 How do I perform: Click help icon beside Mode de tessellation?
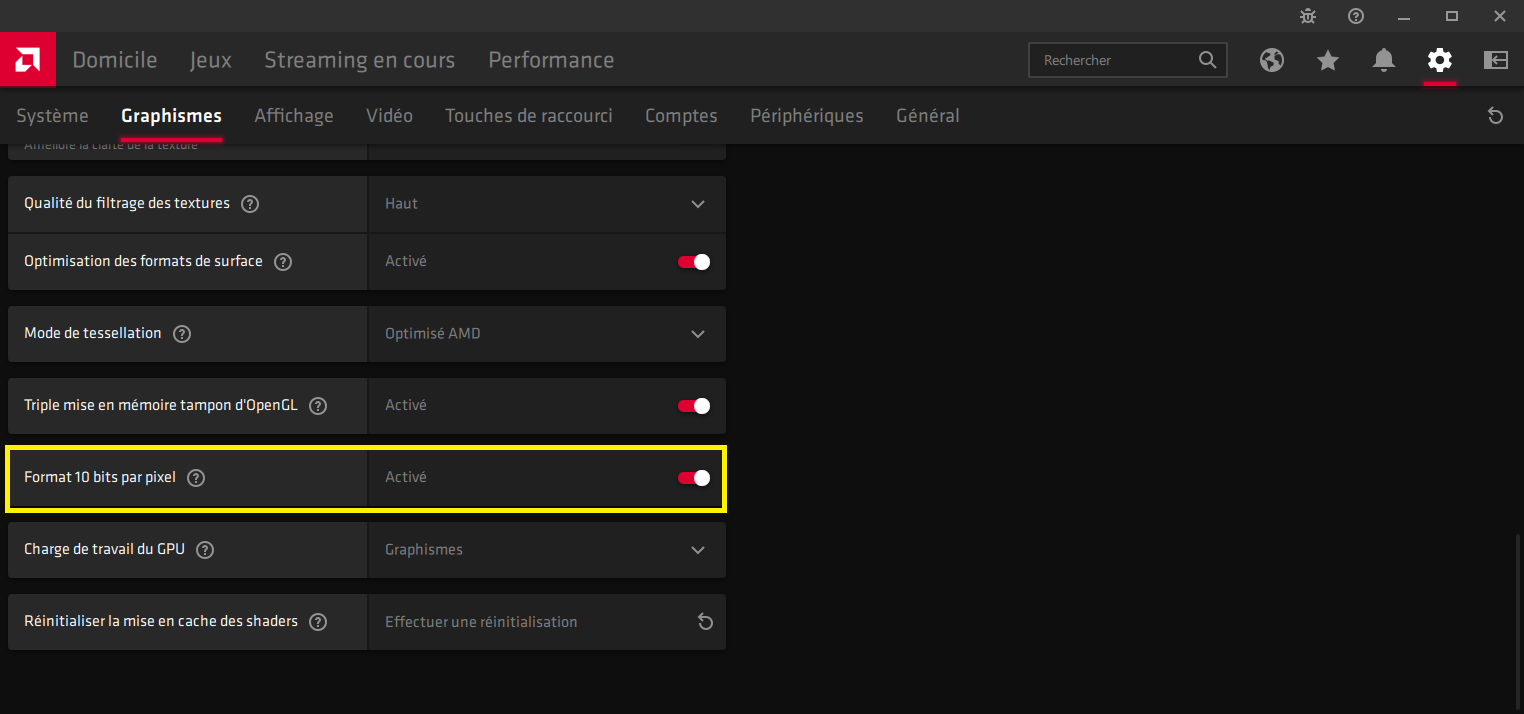[x=182, y=334]
